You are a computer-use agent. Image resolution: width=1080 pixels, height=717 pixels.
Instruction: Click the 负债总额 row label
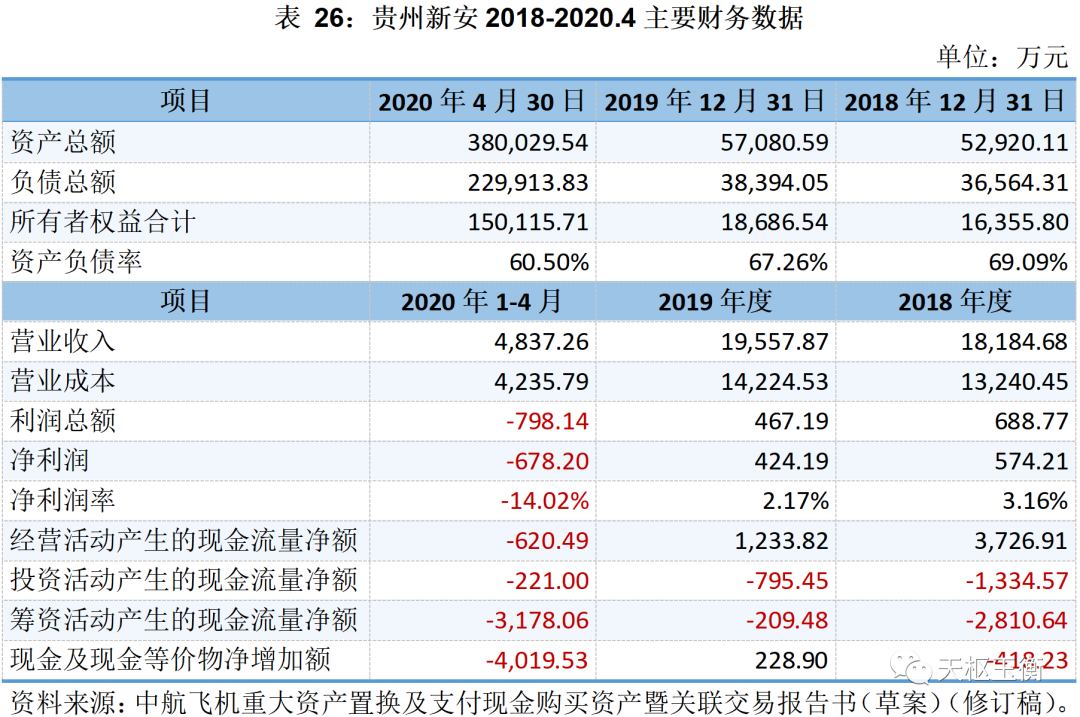[x=63, y=182]
